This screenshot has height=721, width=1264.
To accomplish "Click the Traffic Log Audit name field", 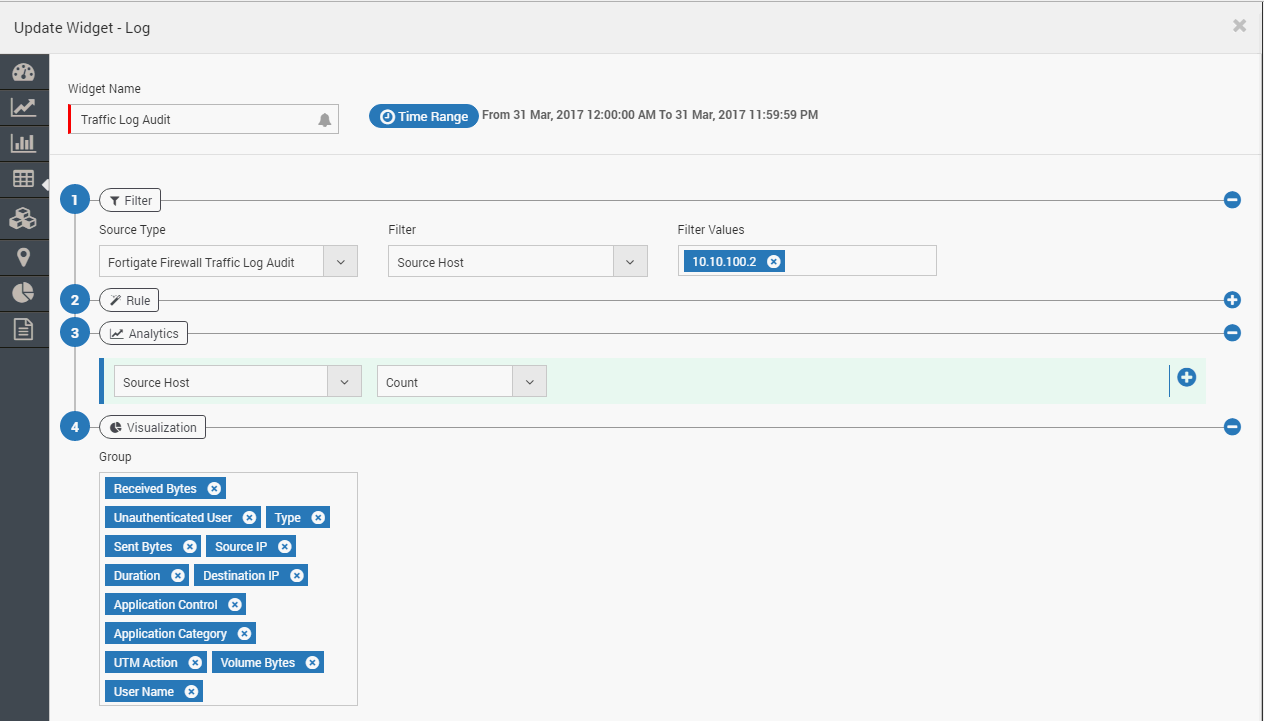I will click(x=203, y=119).
